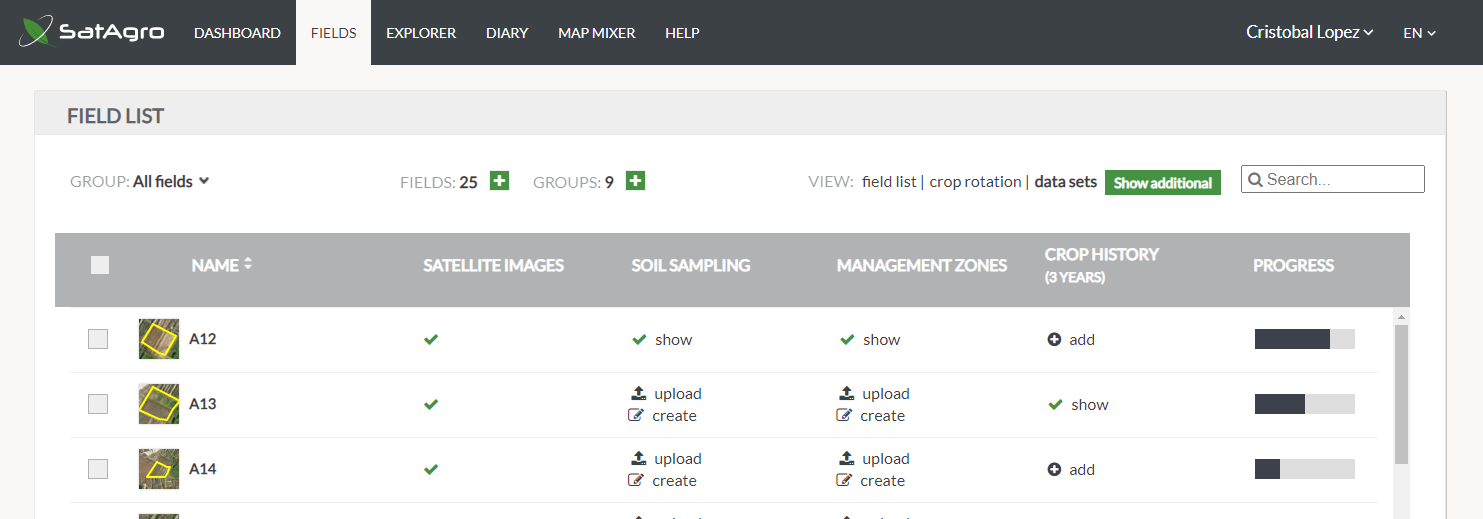Click A14 soil sampling create pencil icon
Image resolution: width=1483 pixels, height=519 pixels.
(635, 480)
